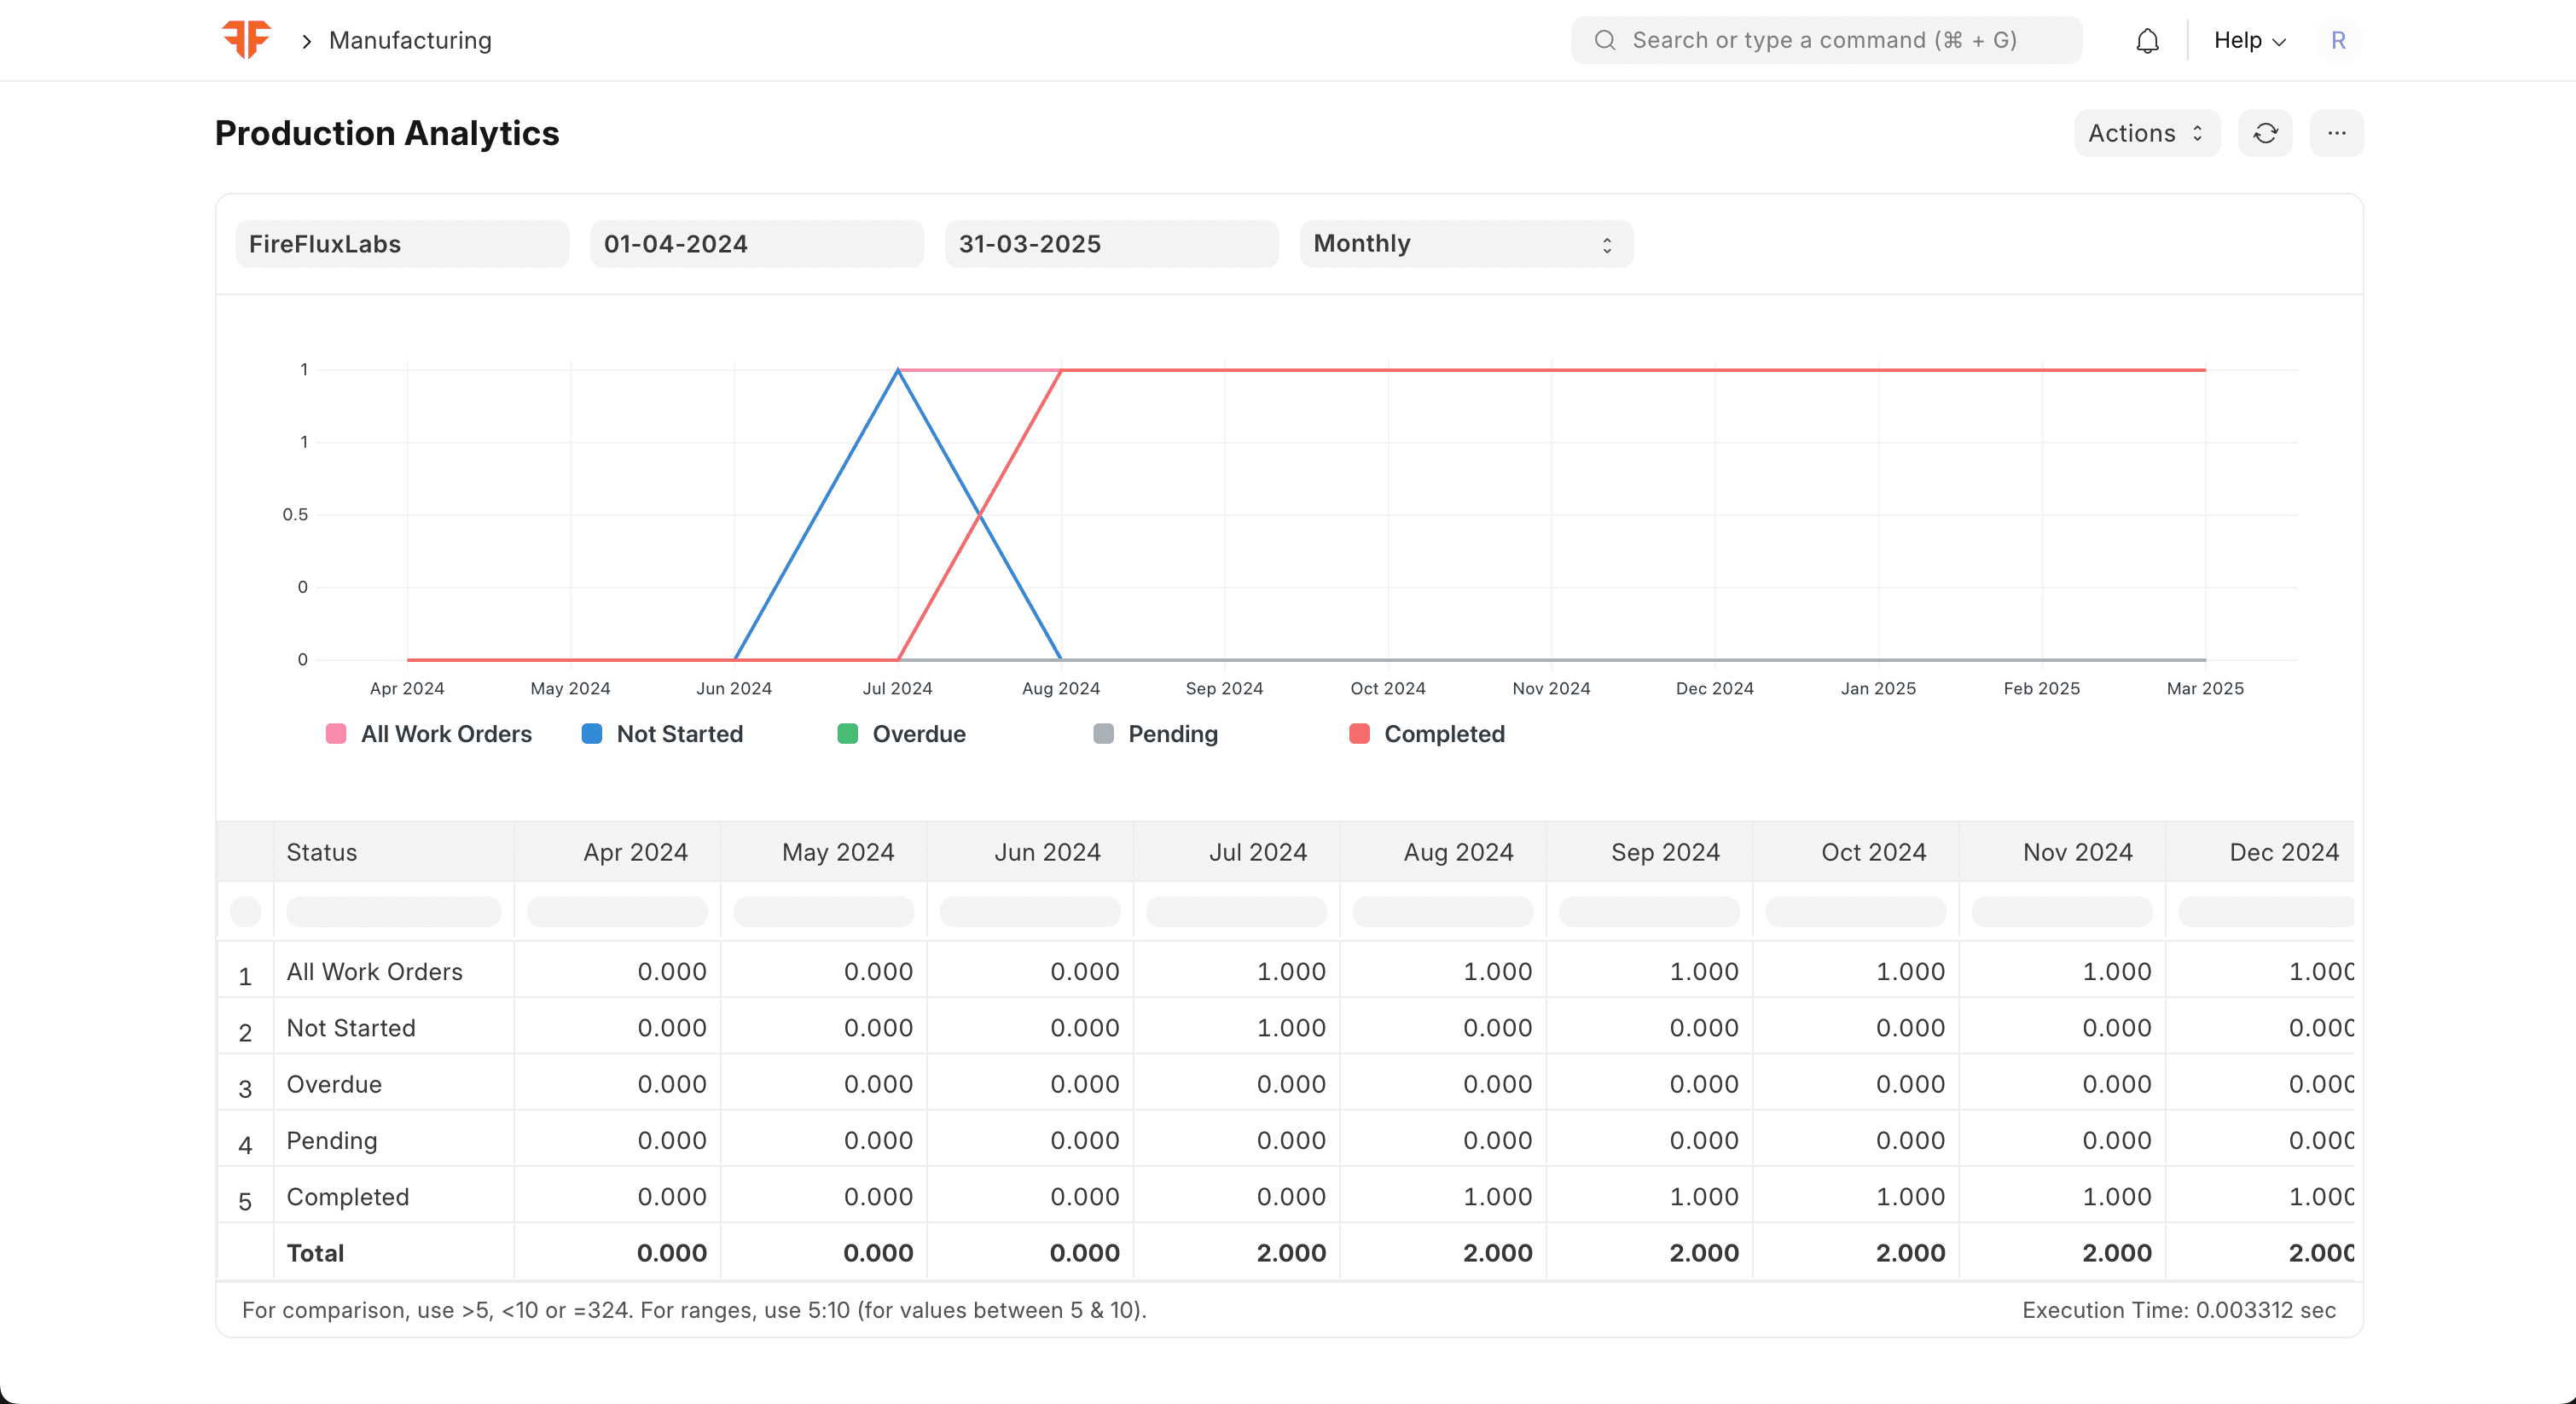Click Dec 2024 chart axis label

click(x=1714, y=688)
